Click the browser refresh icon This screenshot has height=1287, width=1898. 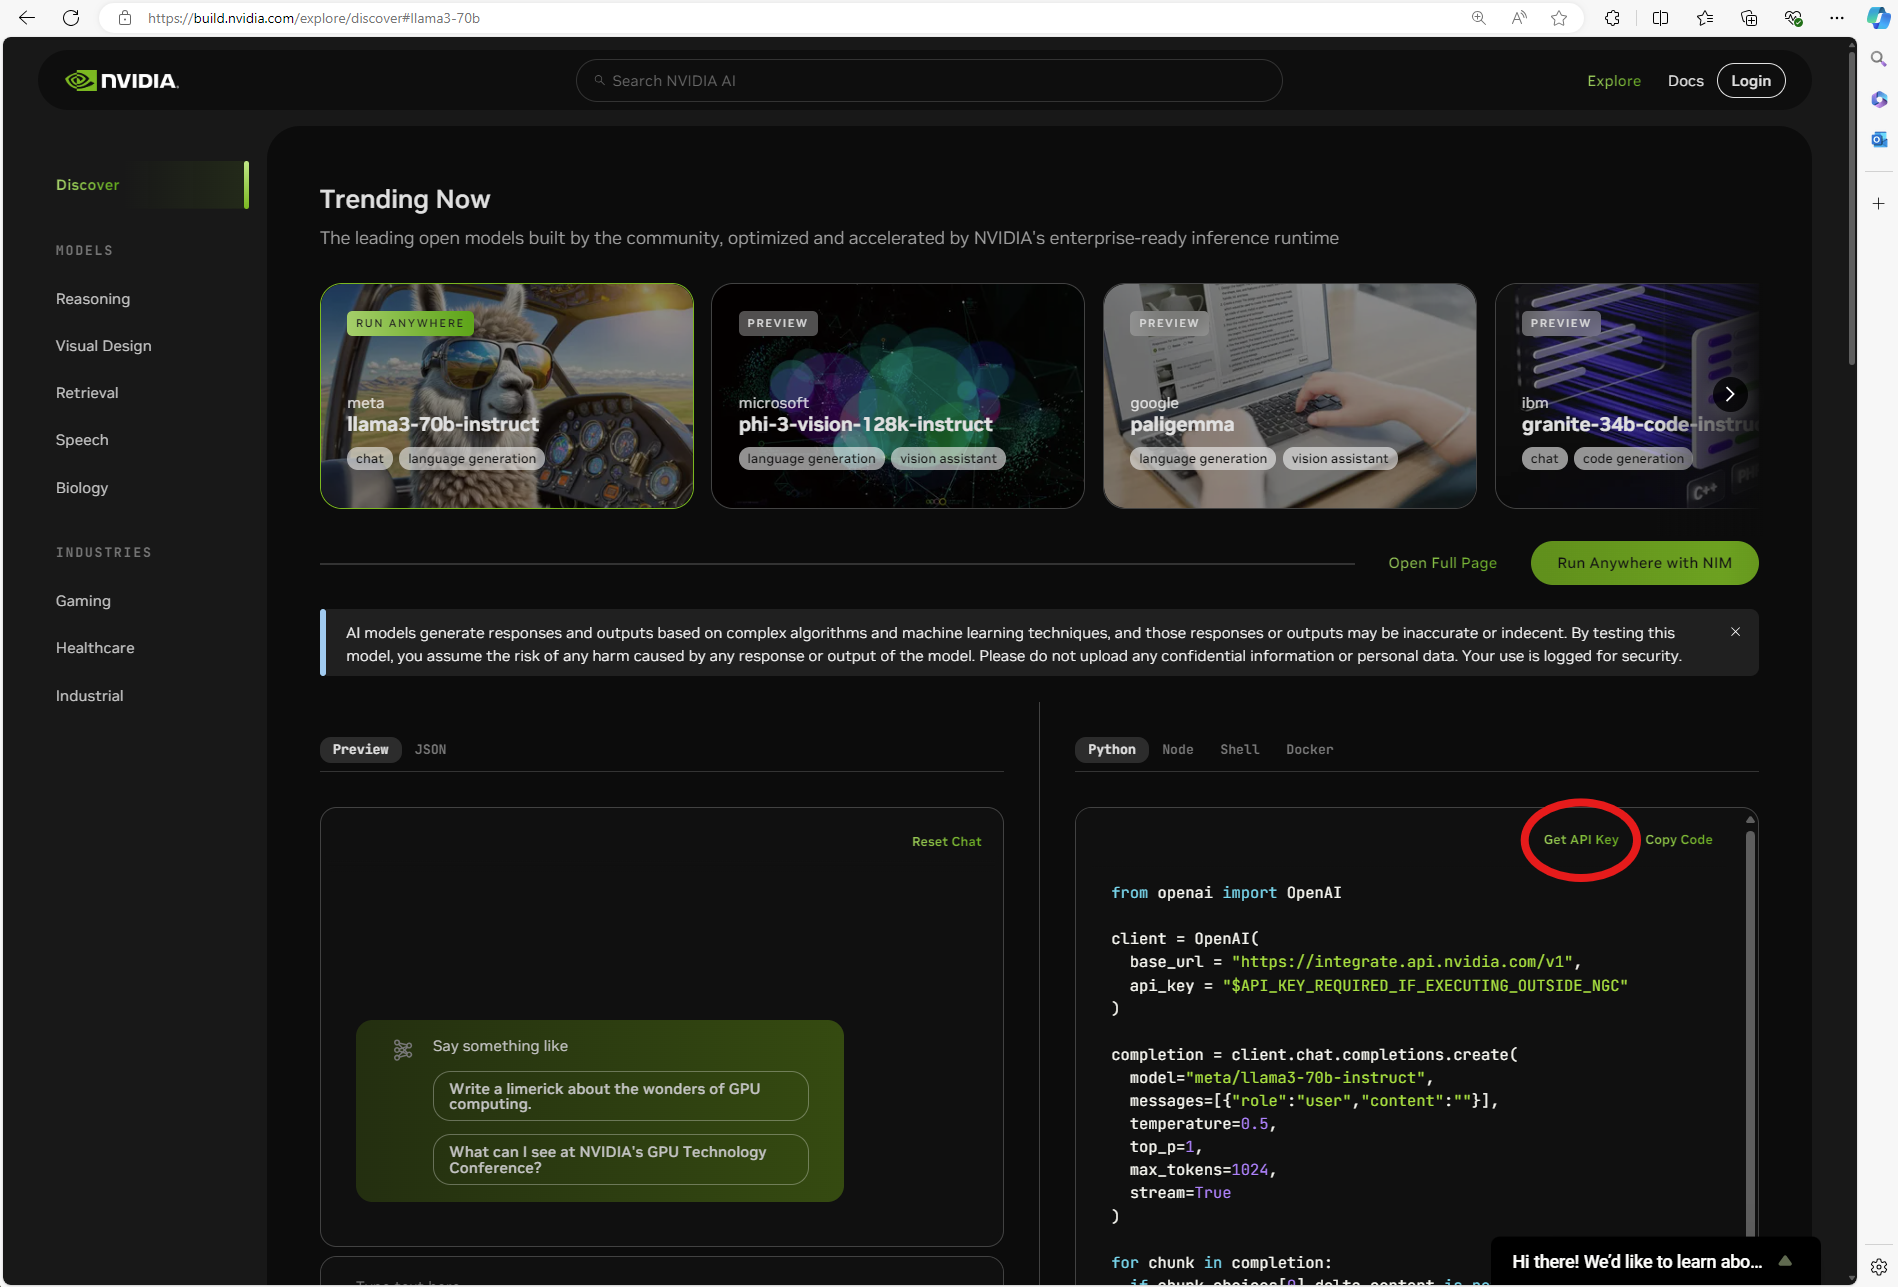pos(71,18)
